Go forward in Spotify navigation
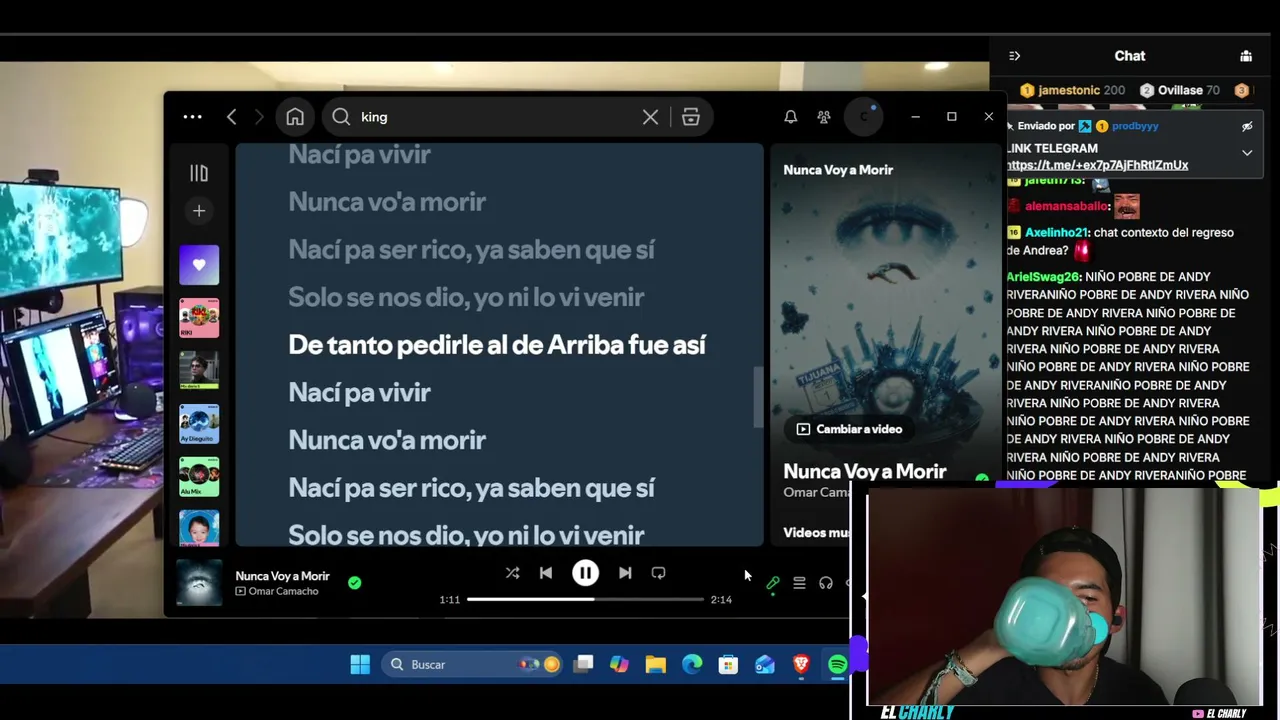 pos(259,117)
